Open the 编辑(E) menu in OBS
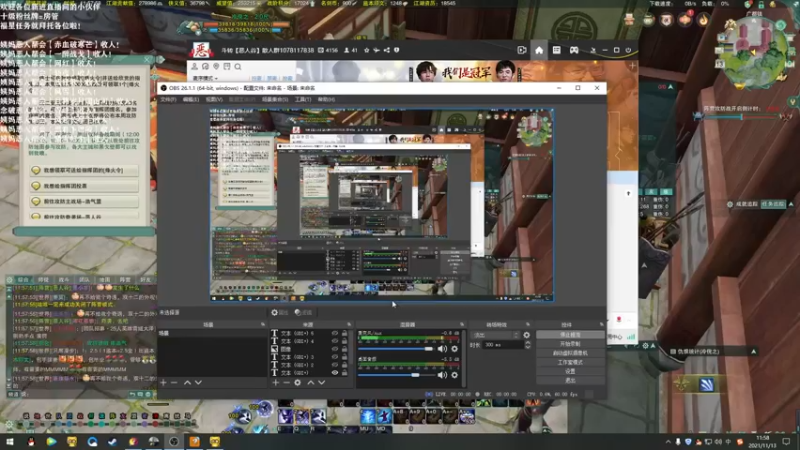This screenshot has width=800, height=450. point(191,99)
